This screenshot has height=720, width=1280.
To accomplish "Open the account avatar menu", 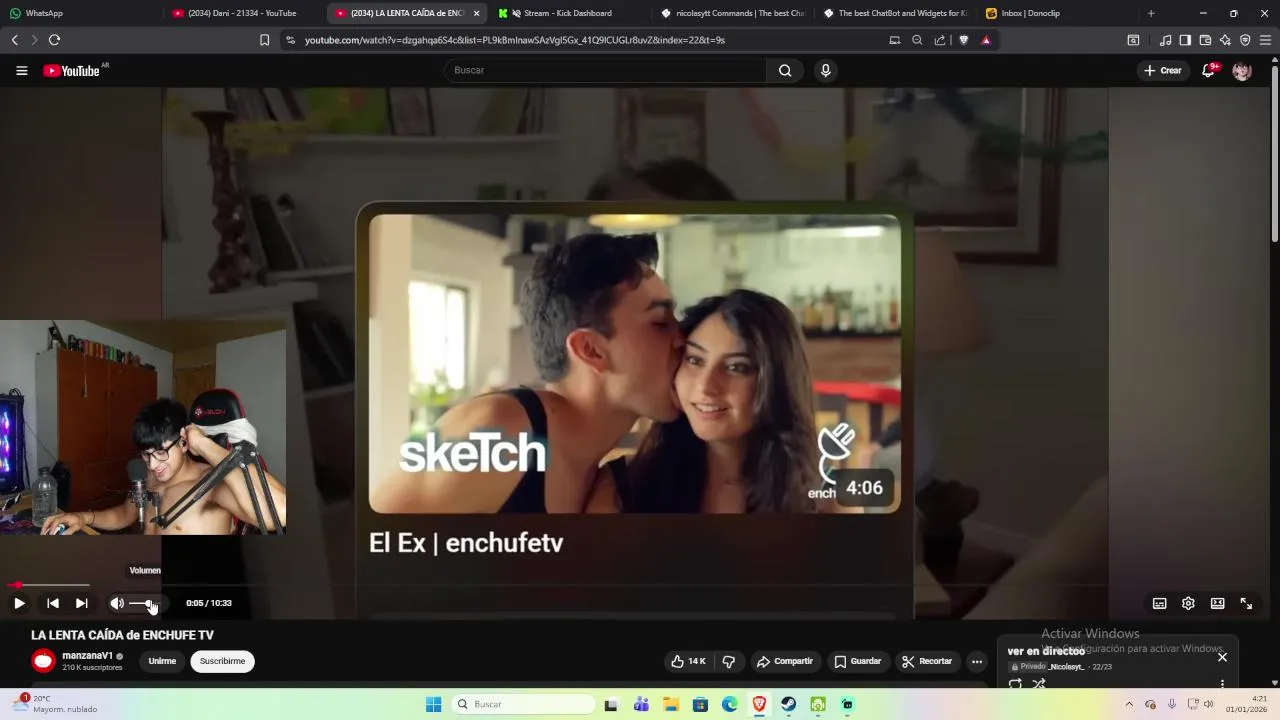I will (1242, 71).
